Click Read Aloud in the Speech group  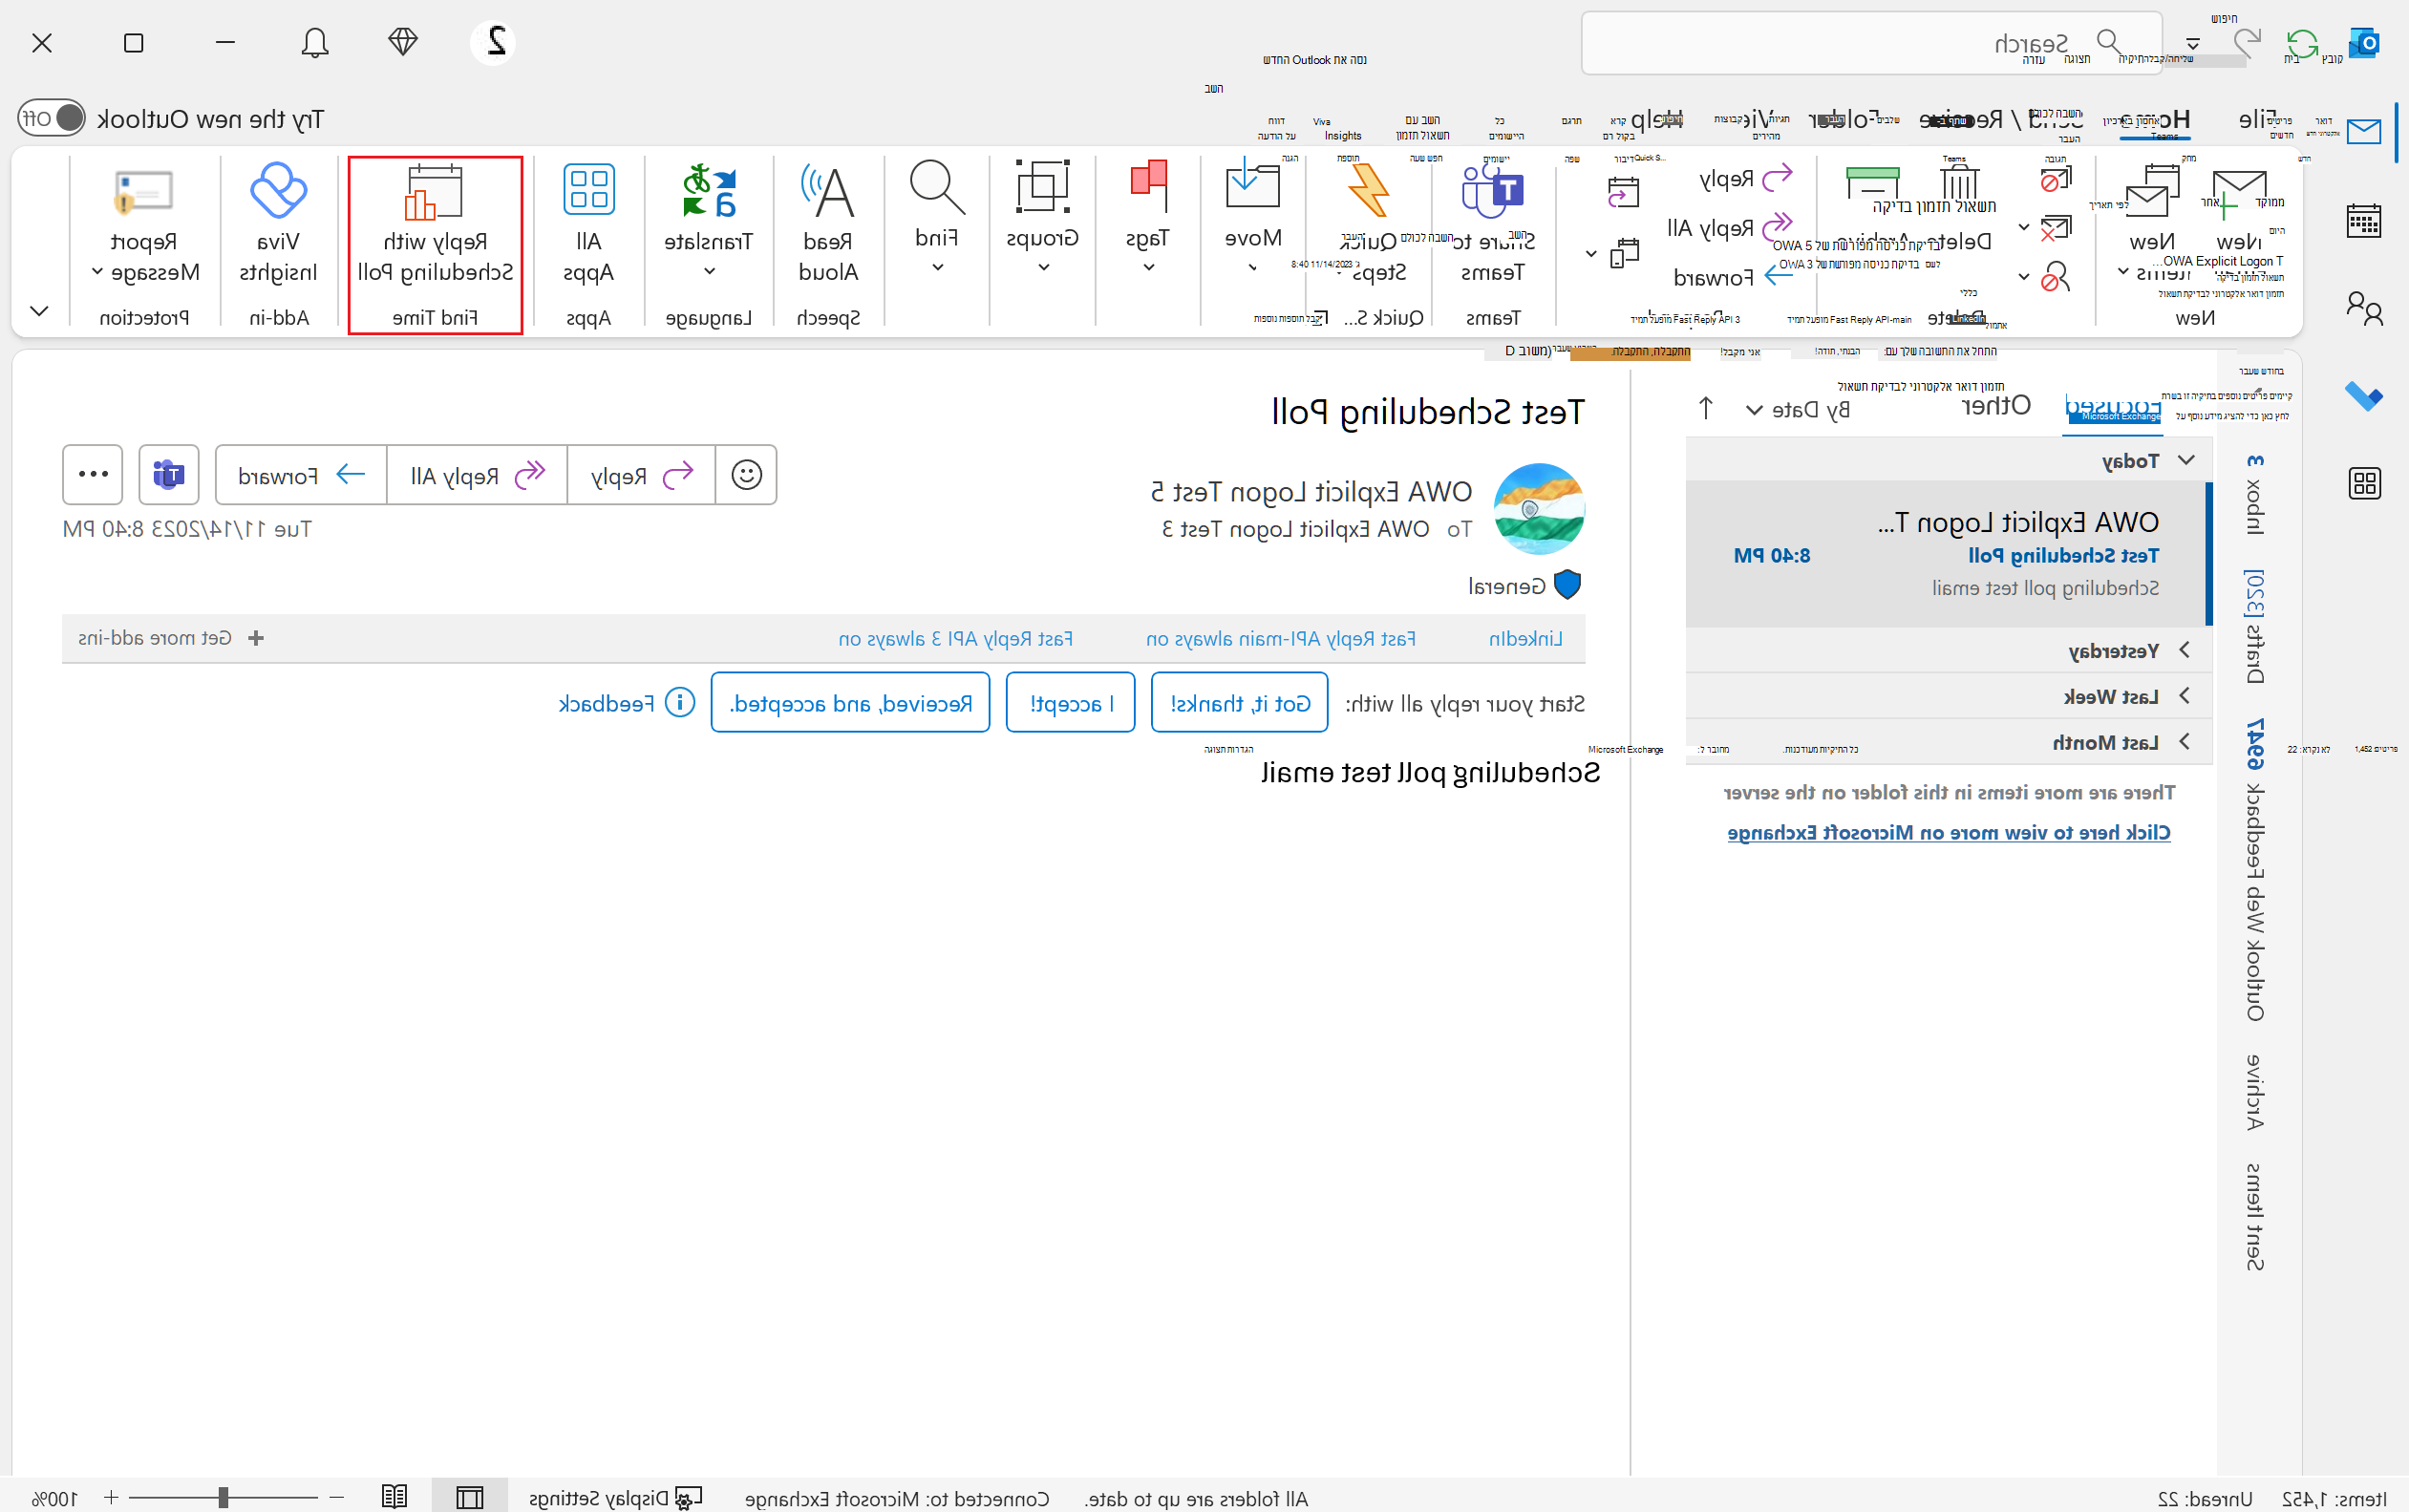pos(828,222)
